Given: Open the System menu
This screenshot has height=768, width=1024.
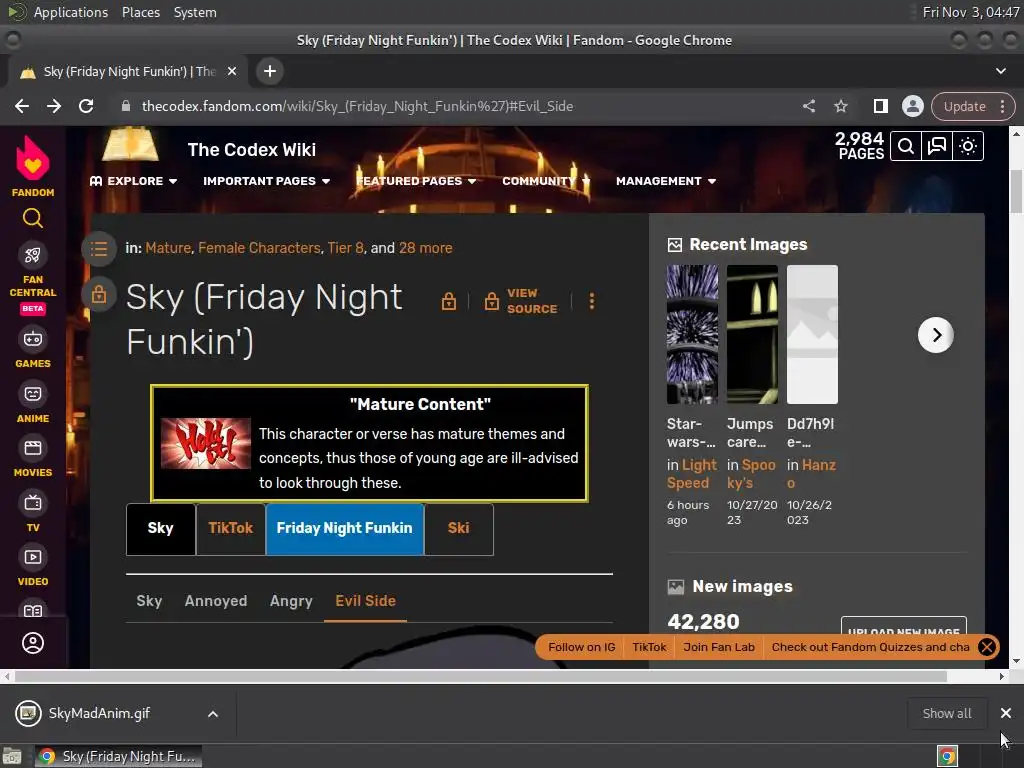Looking at the screenshot, I should [x=195, y=12].
